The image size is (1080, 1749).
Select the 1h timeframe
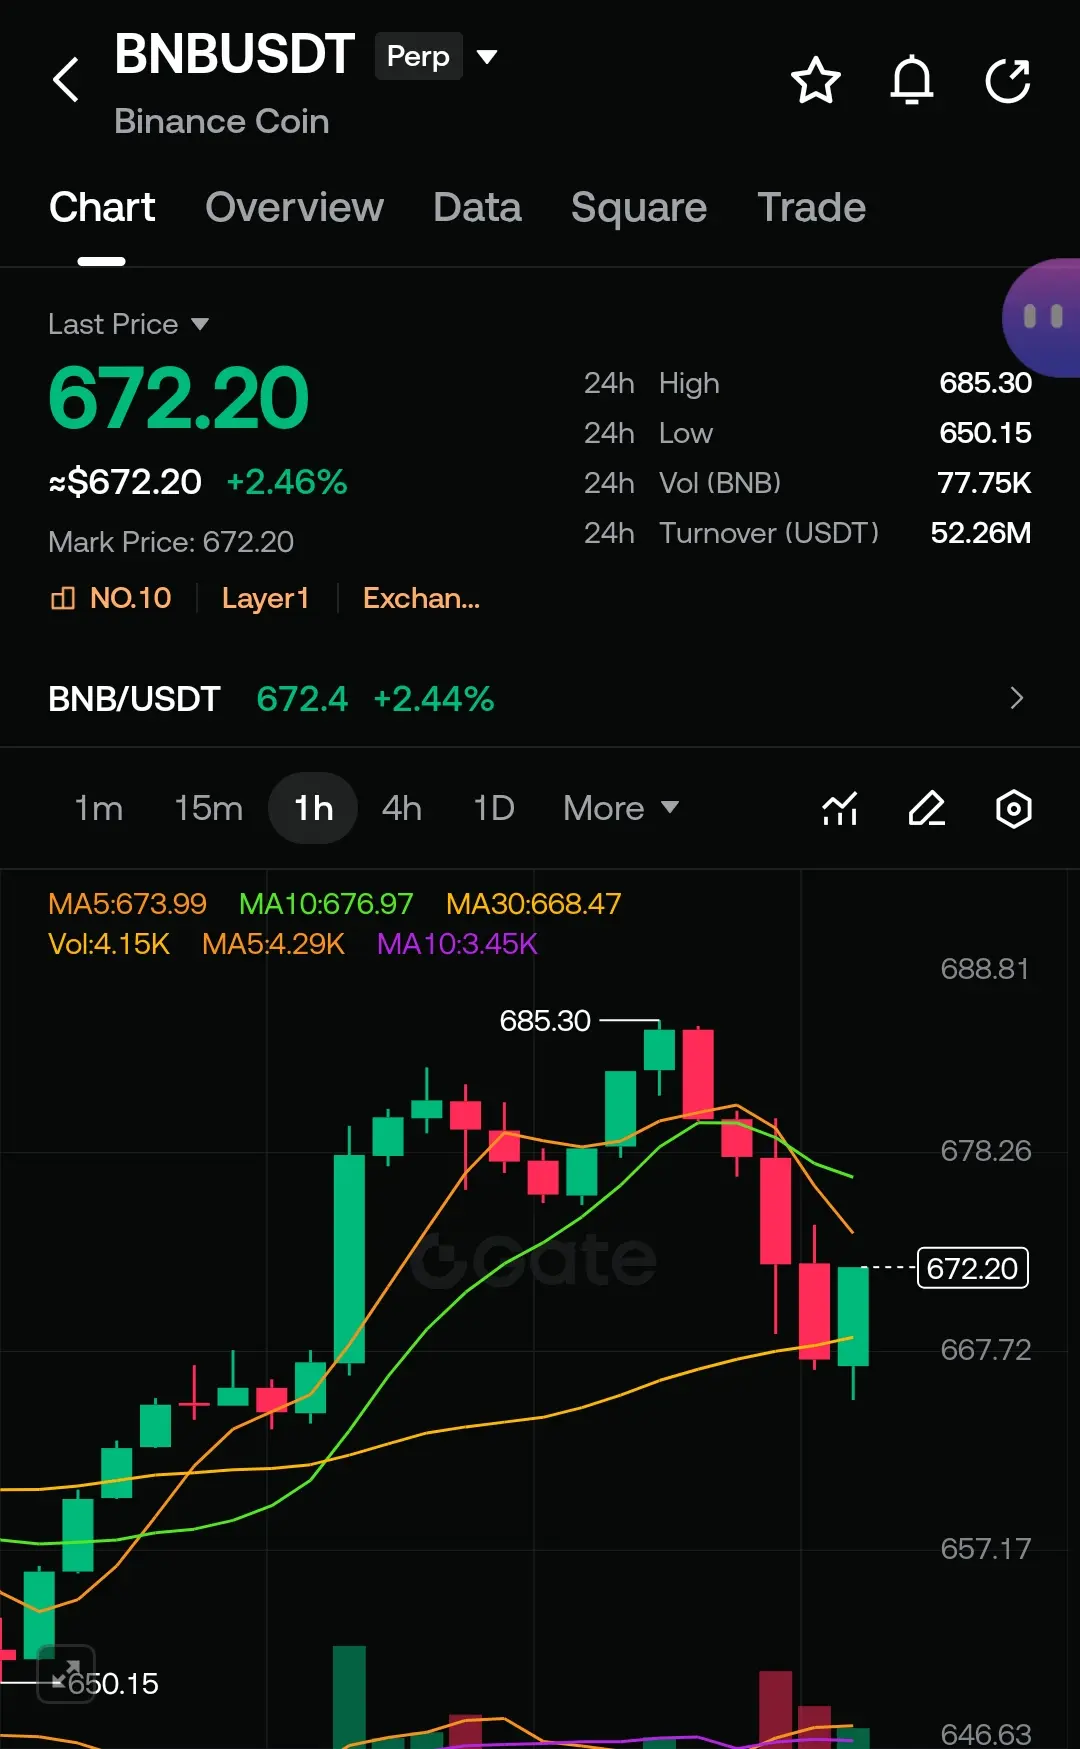313,808
